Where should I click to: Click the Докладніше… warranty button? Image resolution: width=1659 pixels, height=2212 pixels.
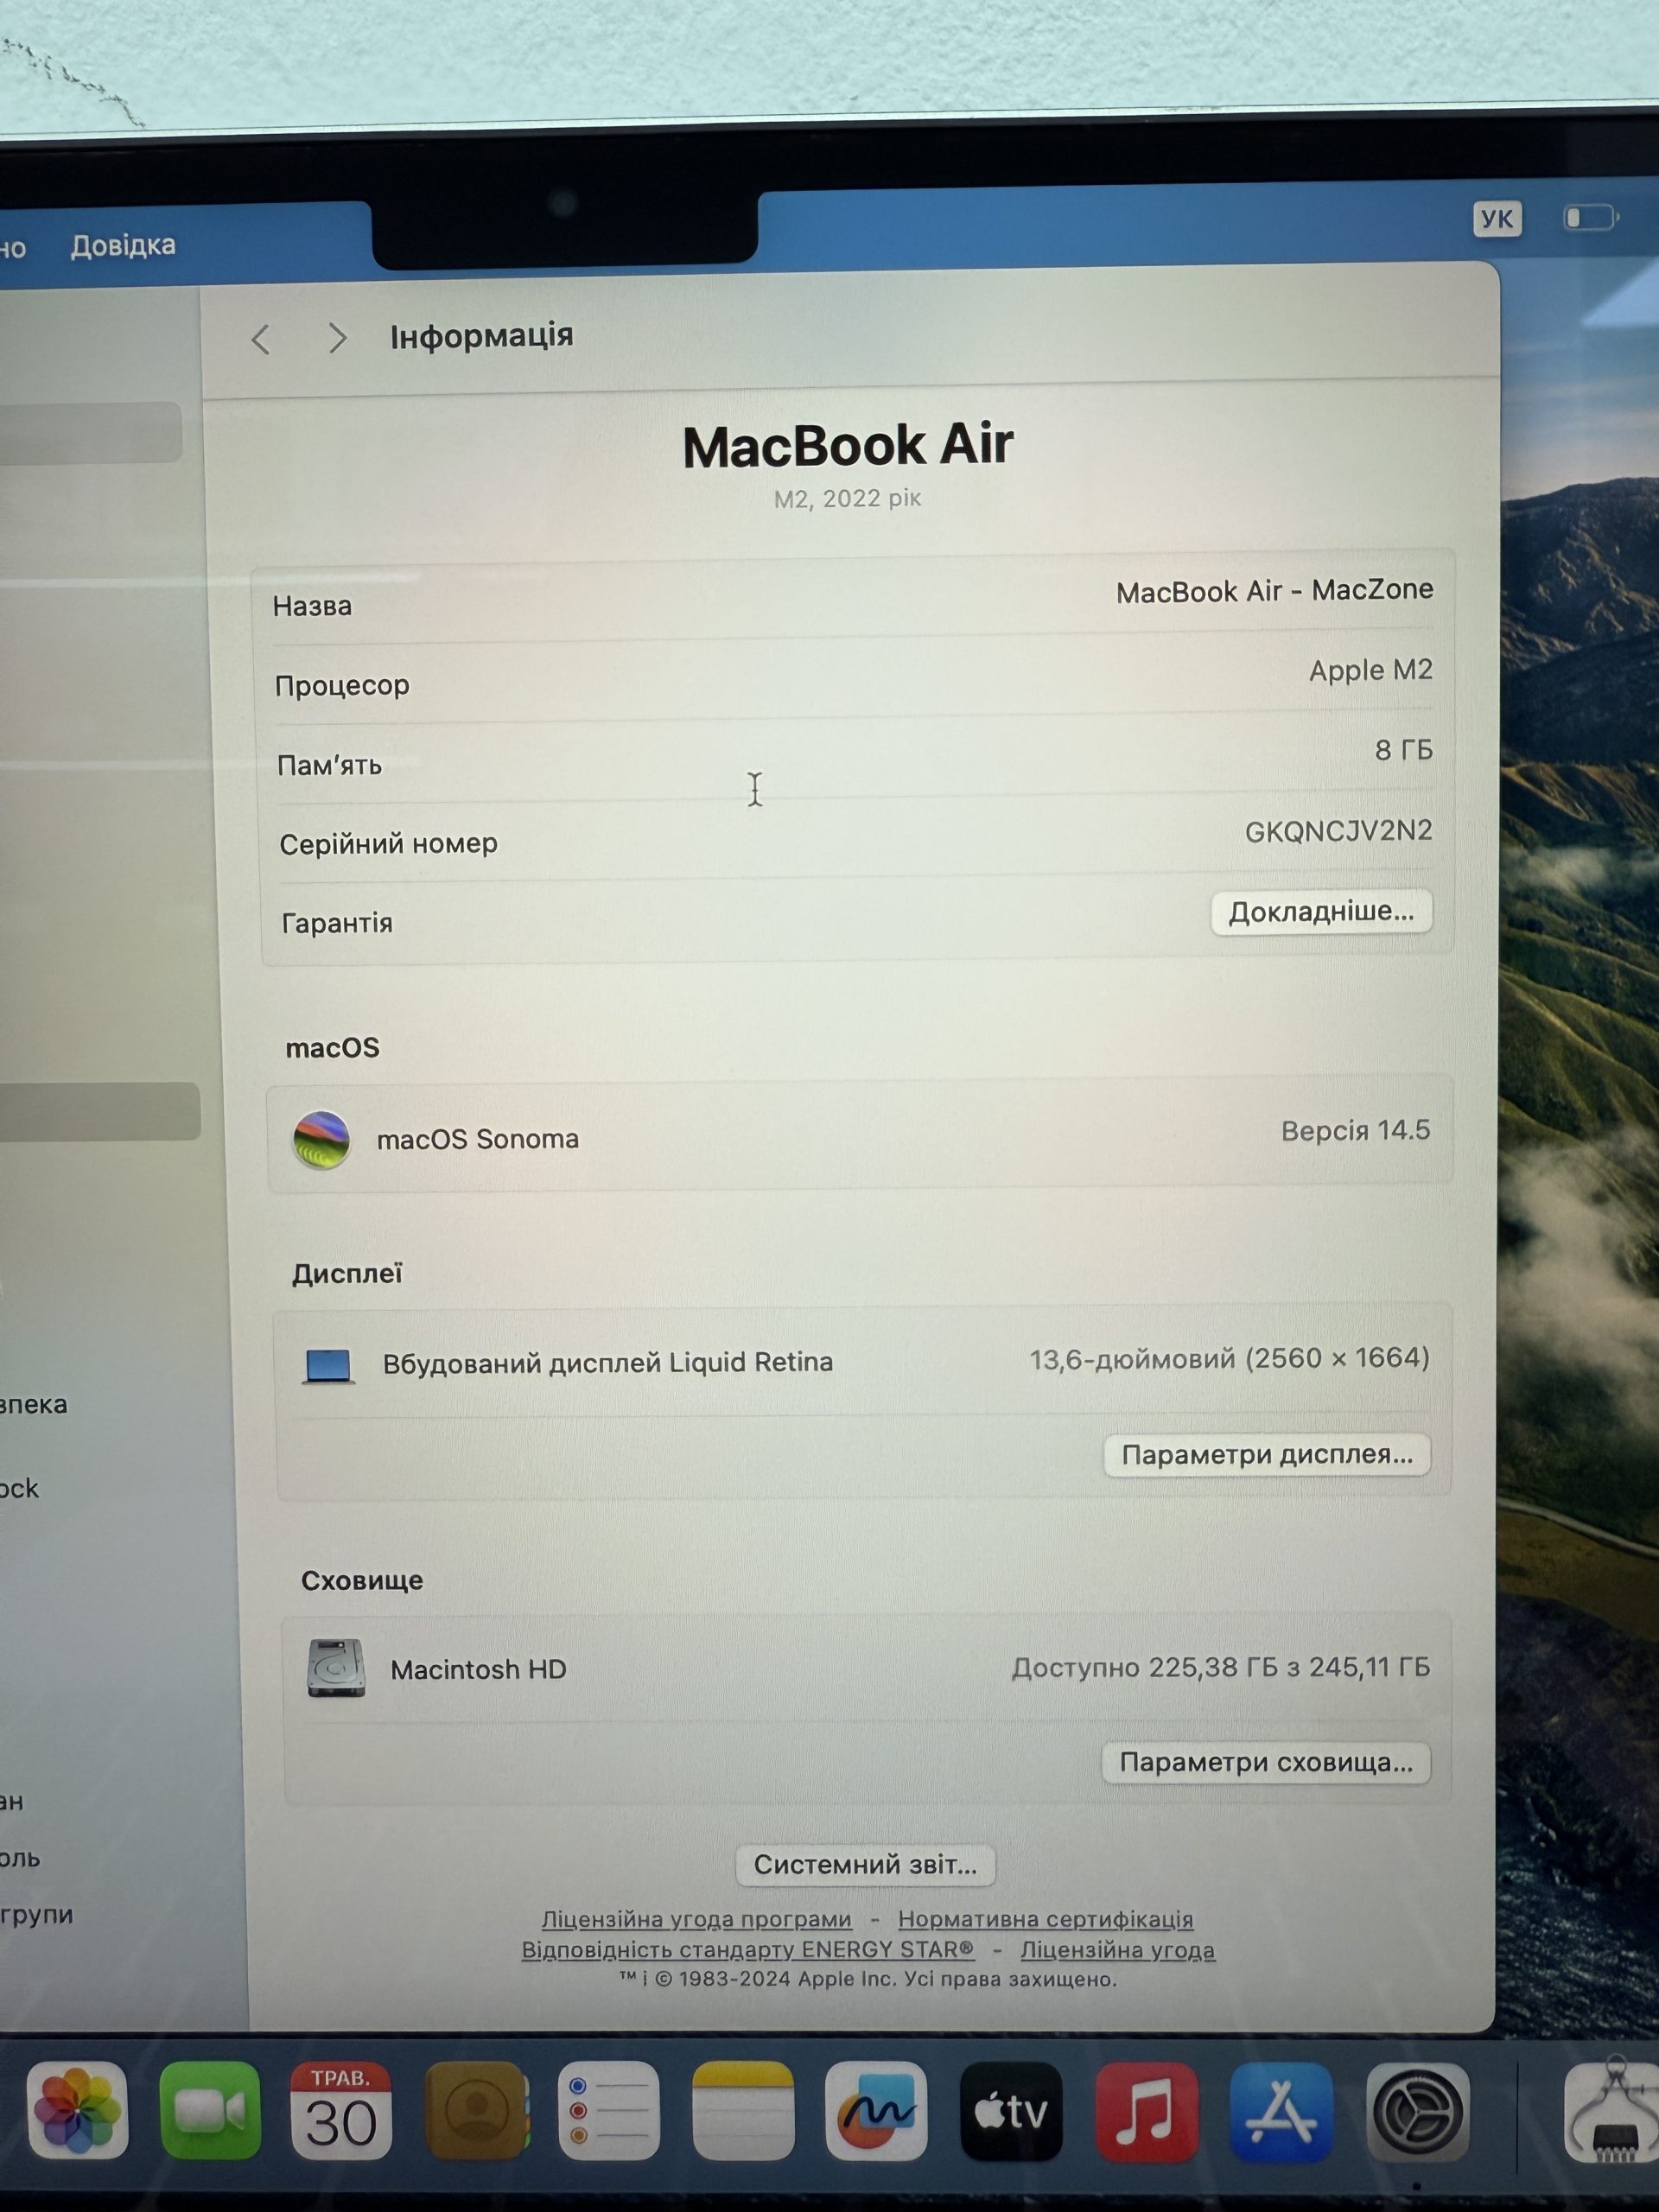click(1321, 912)
